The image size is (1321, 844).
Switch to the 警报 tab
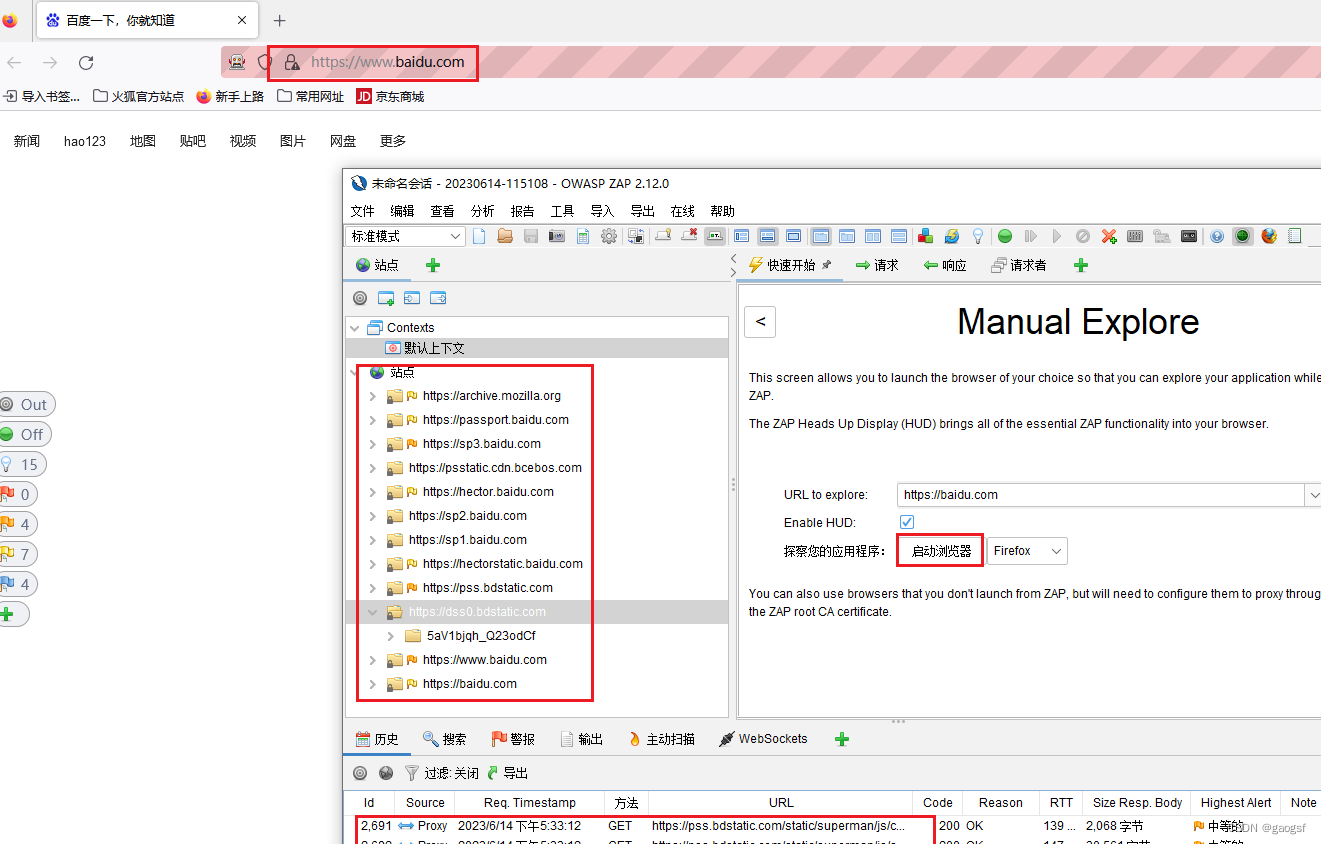click(513, 739)
